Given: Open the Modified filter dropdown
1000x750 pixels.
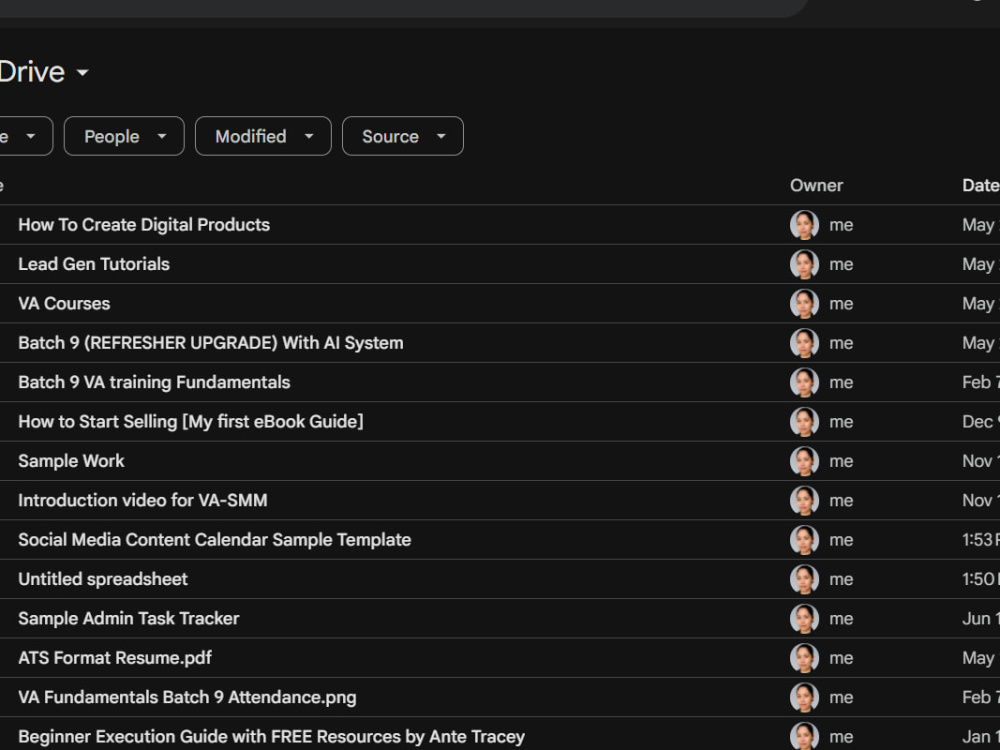Looking at the screenshot, I should [x=263, y=136].
